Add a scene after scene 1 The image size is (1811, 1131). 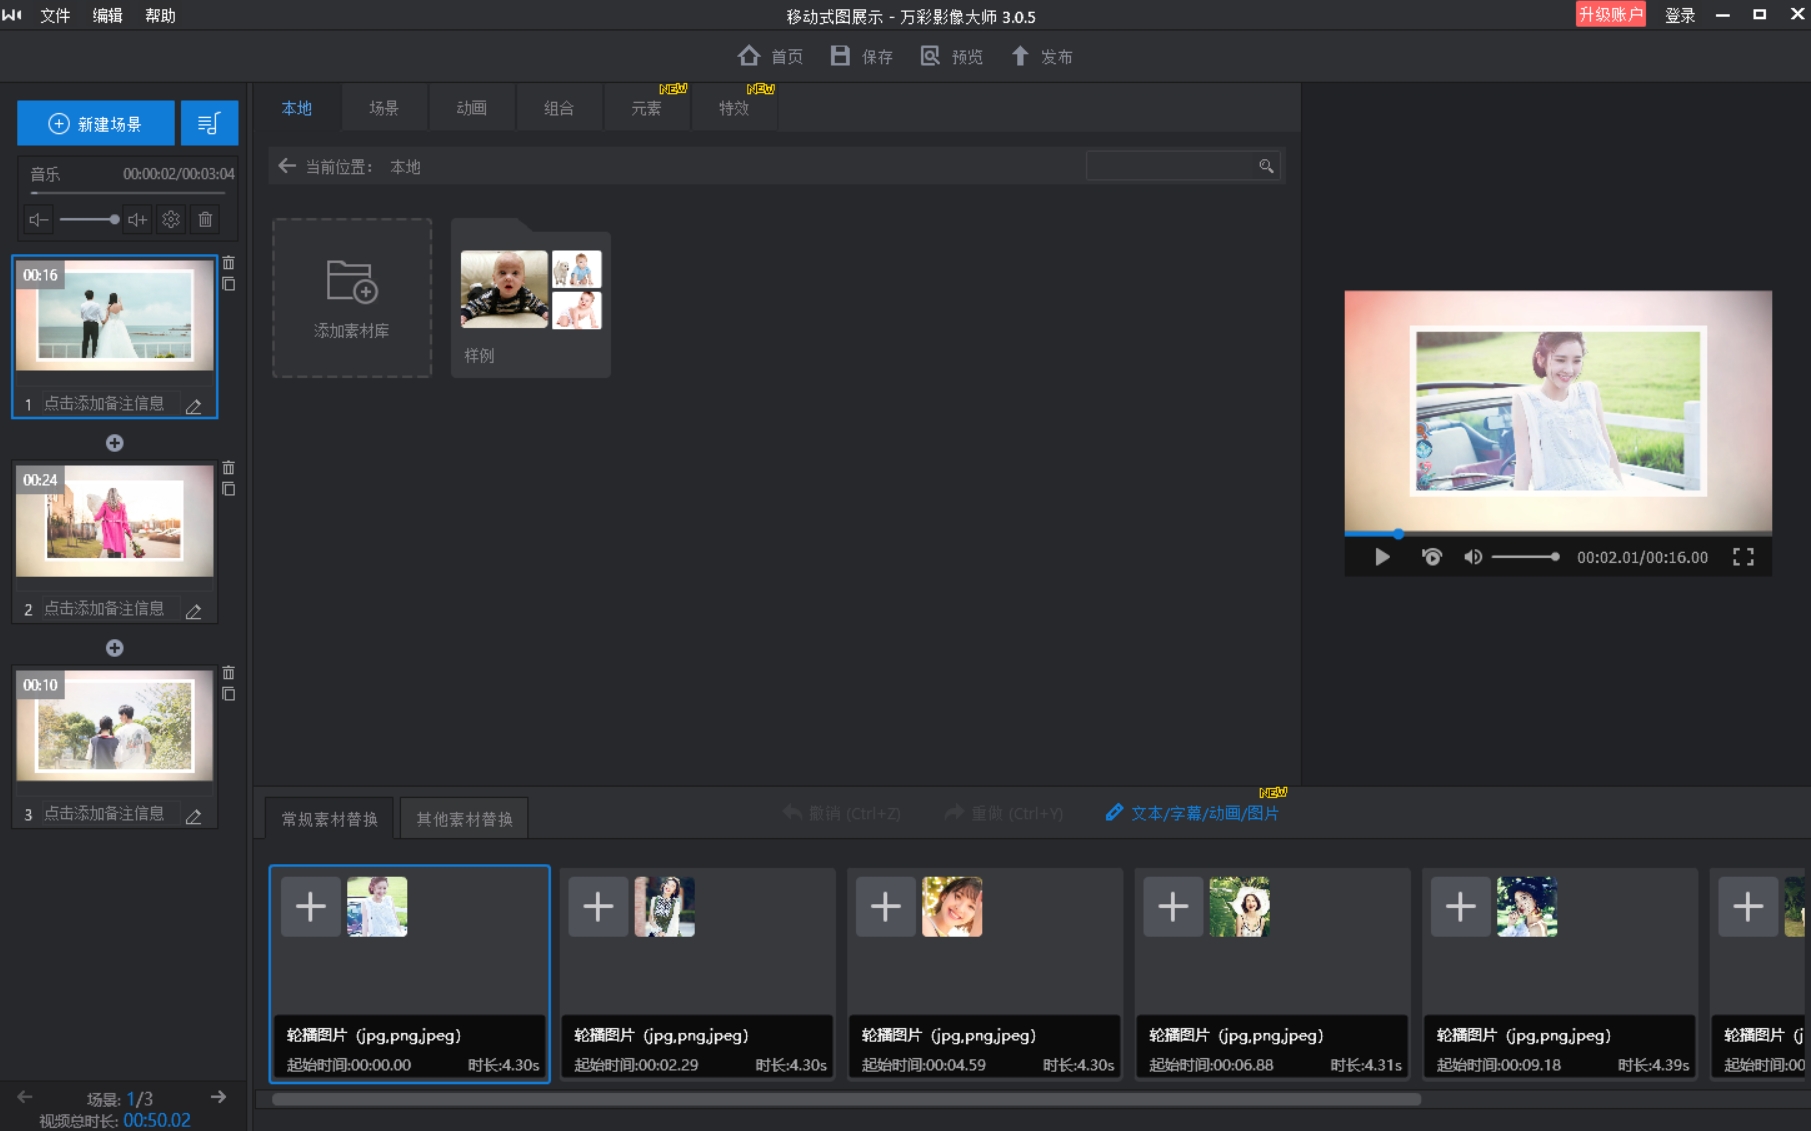click(115, 443)
